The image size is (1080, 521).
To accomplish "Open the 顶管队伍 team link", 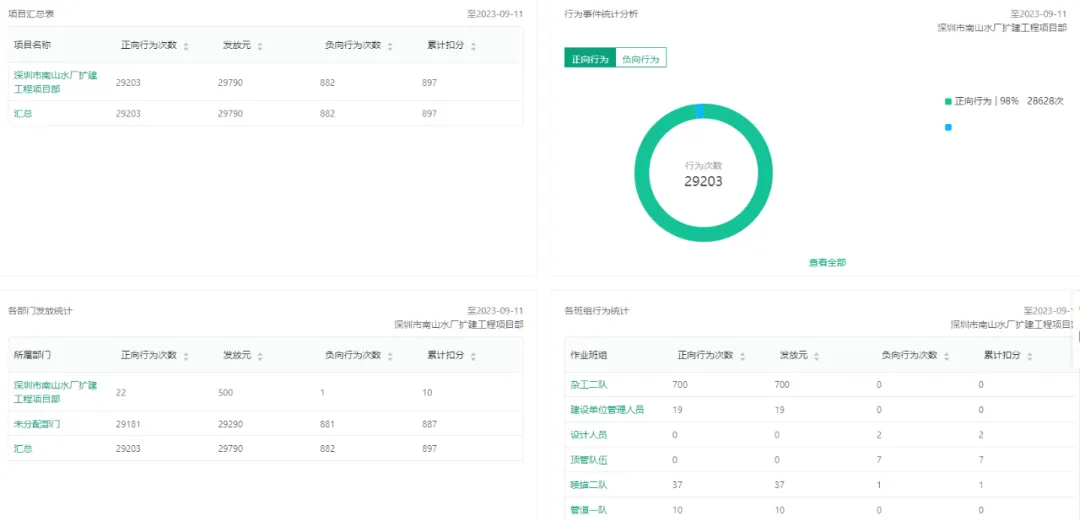I will tap(588, 460).
